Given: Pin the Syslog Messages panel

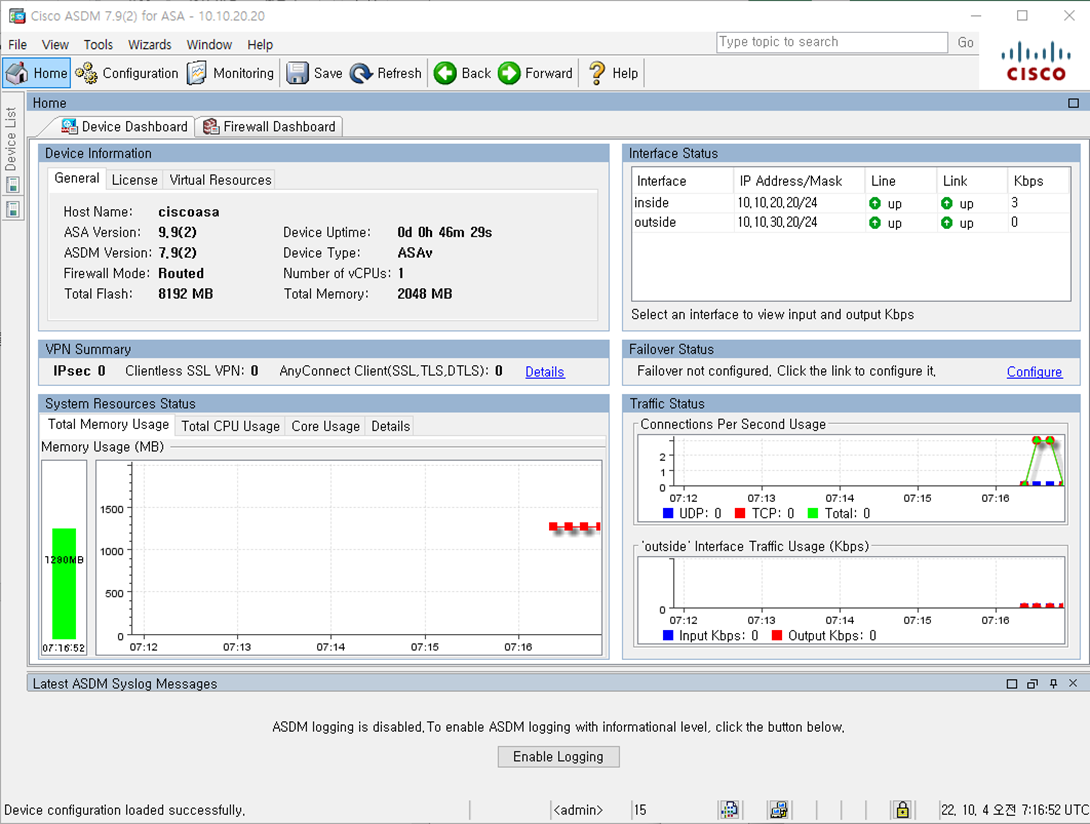Looking at the screenshot, I should (x=1053, y=684).
